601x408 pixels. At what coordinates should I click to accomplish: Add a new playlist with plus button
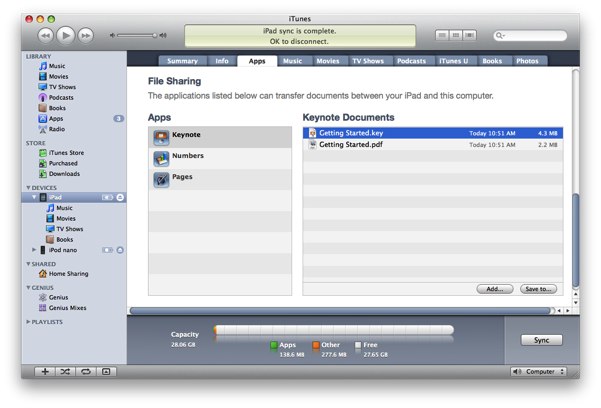[45, 372]
